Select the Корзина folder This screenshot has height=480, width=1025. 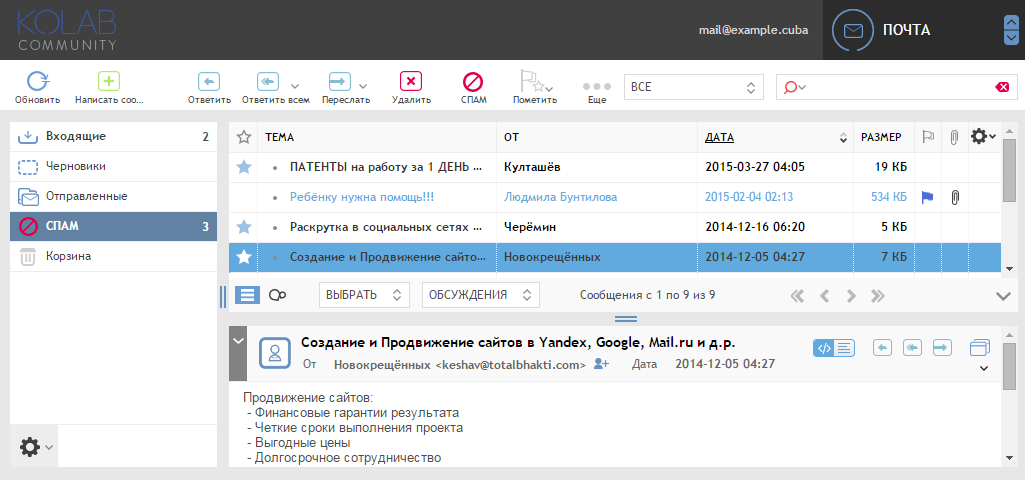coord(114,256)
